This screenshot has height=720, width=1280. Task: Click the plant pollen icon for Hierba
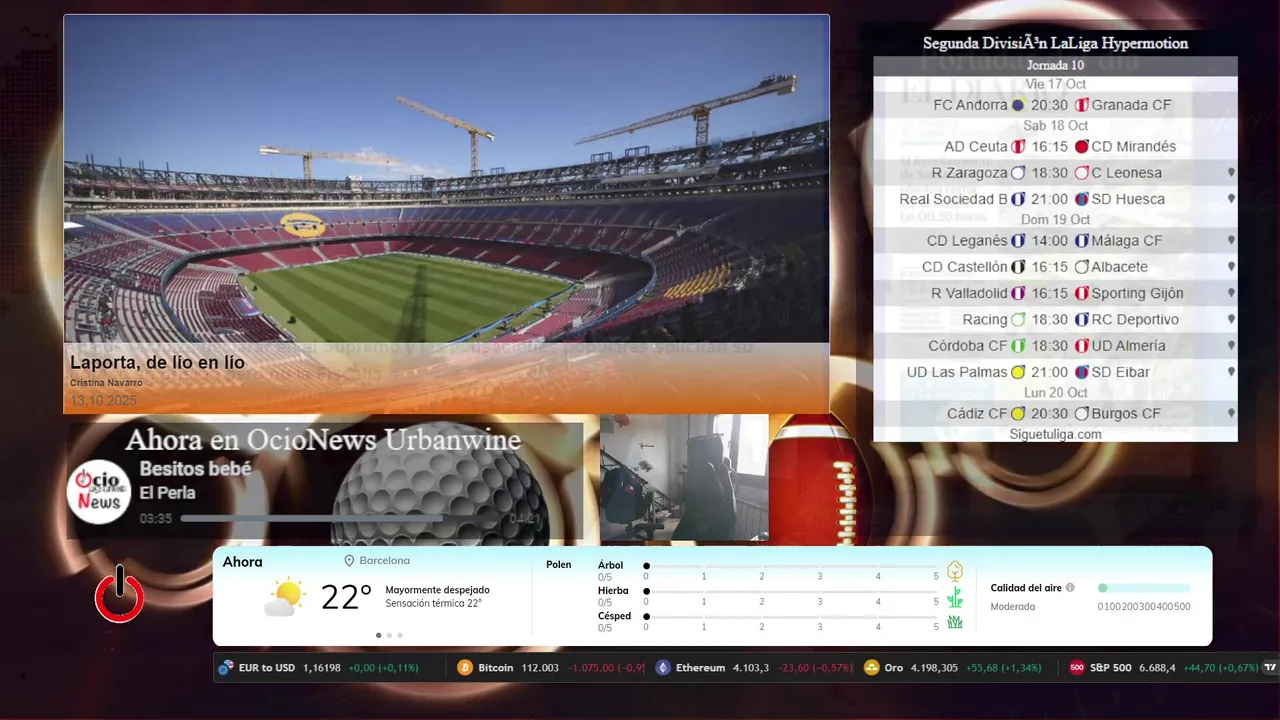[955, 597]
